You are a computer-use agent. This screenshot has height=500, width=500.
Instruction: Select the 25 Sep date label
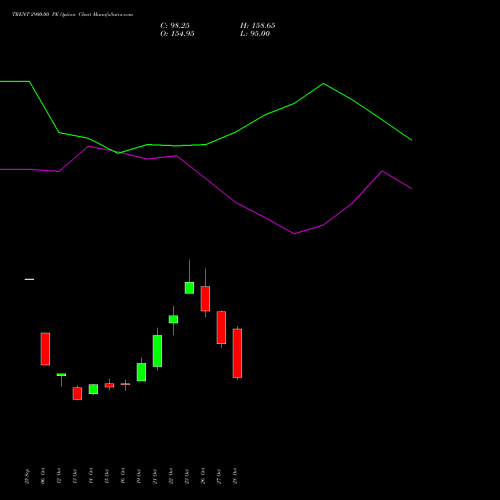coord(27,476)
